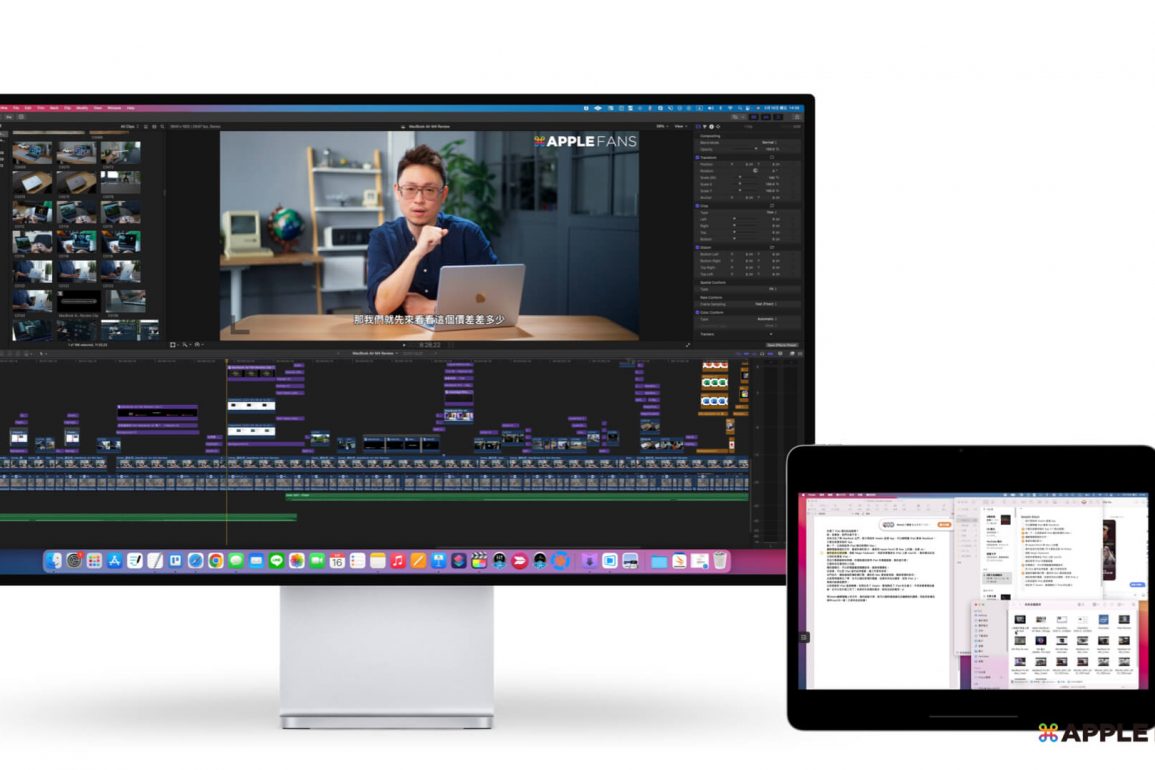The width and height of the screenshot is (1155, 770).
Task: Click the Save Effects Preset button
Action: (x=783, y=345)
